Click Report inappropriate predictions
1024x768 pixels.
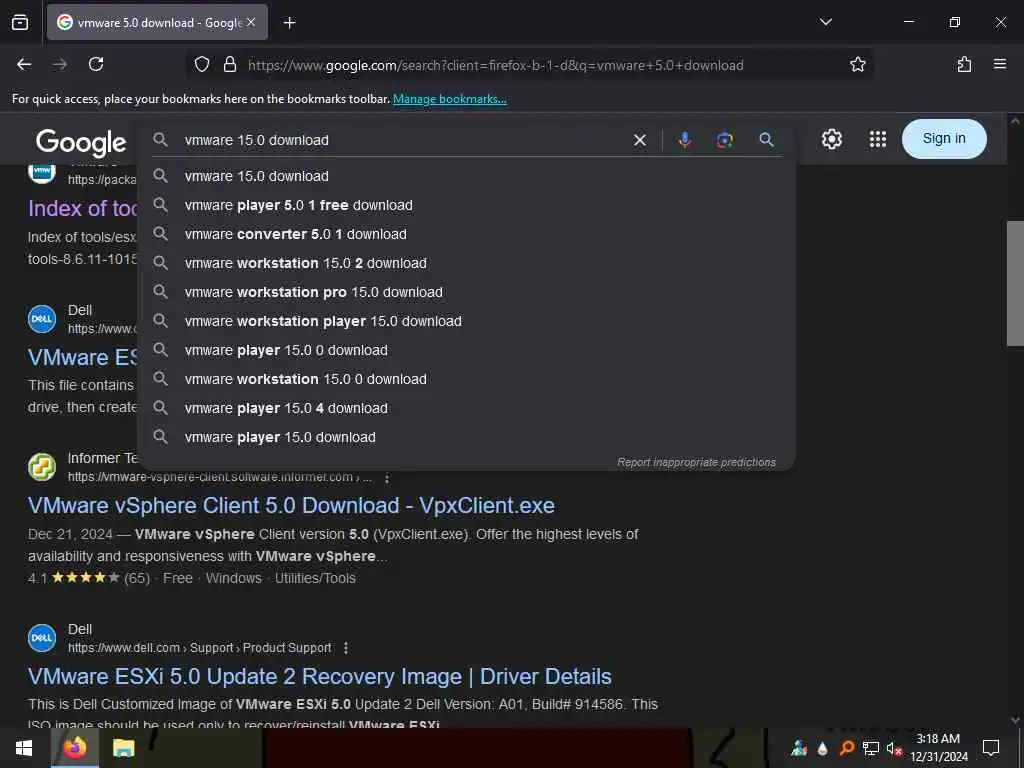tap(696, 462)
